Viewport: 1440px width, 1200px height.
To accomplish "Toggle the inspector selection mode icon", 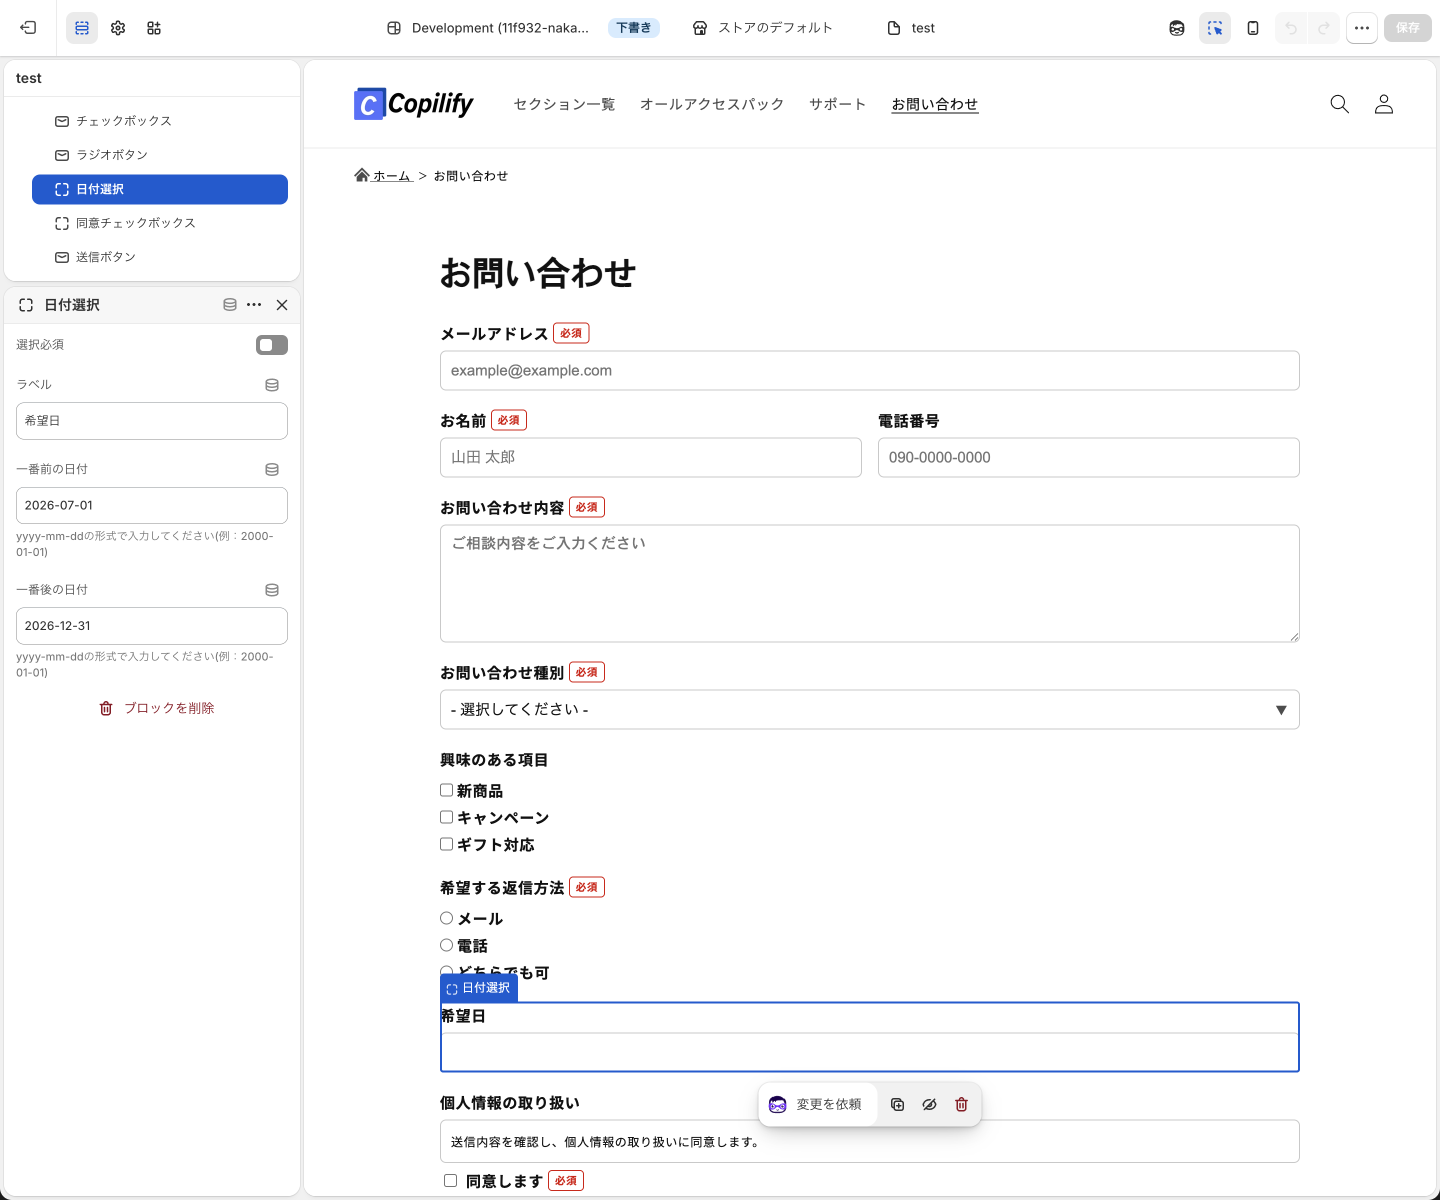I will coord(1215,28).
